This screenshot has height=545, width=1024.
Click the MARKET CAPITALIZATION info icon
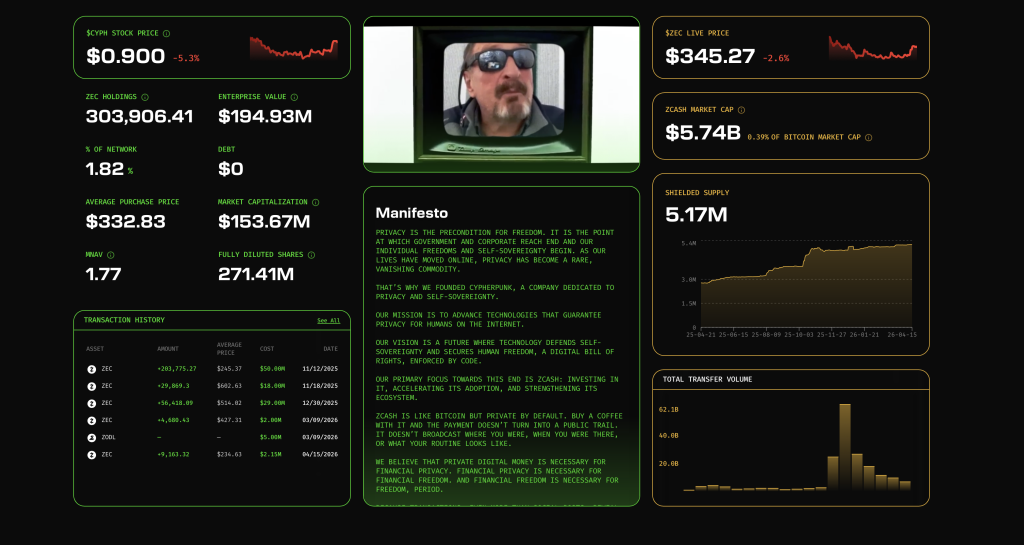click(x=315, y=202)
